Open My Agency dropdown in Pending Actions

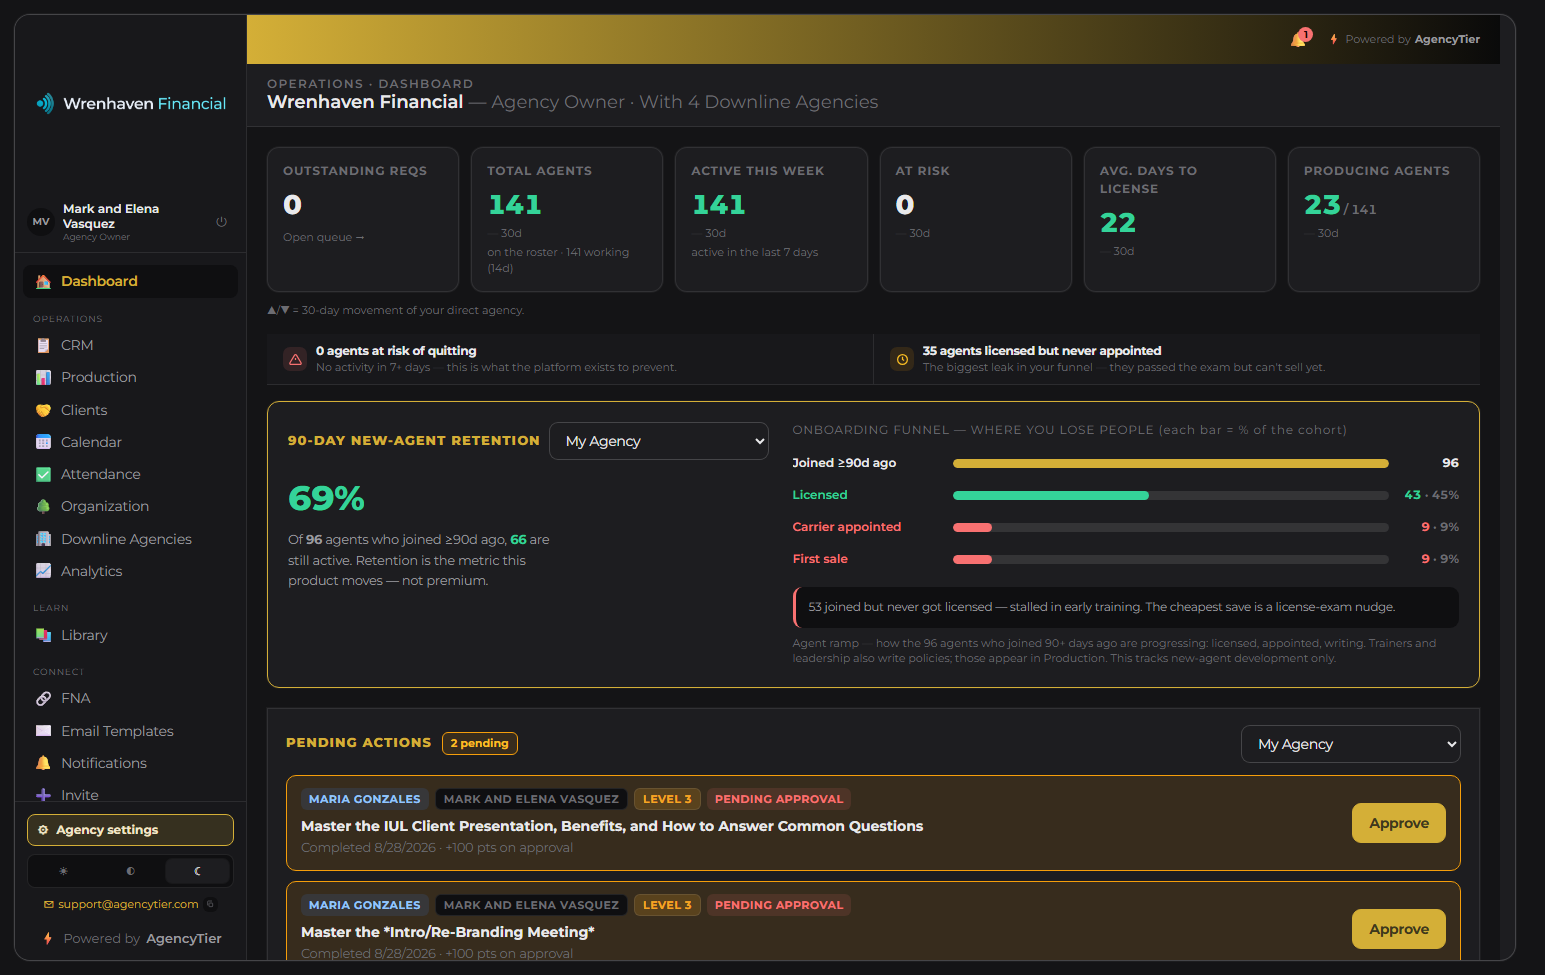1351,744
